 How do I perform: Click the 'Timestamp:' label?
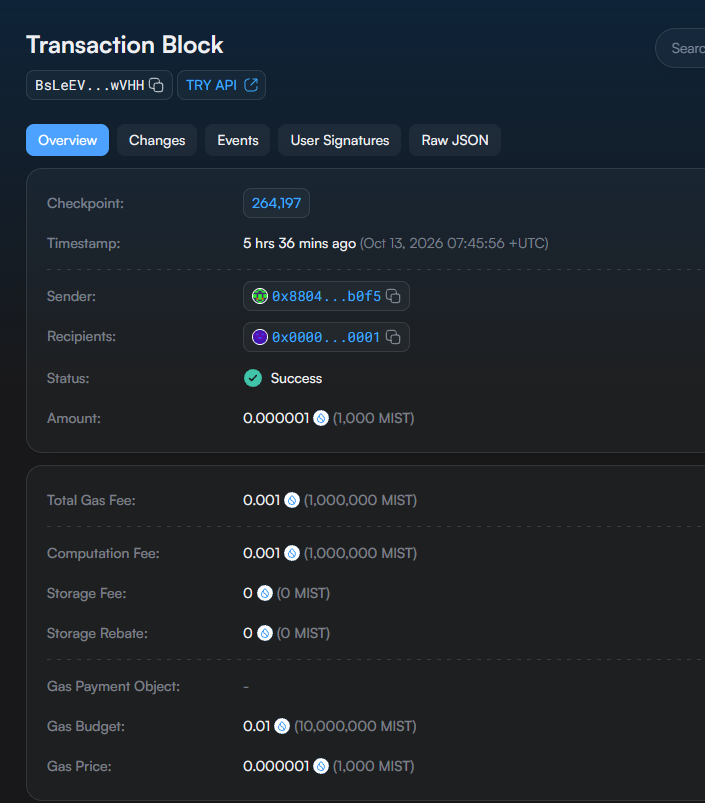click(83, 243)
